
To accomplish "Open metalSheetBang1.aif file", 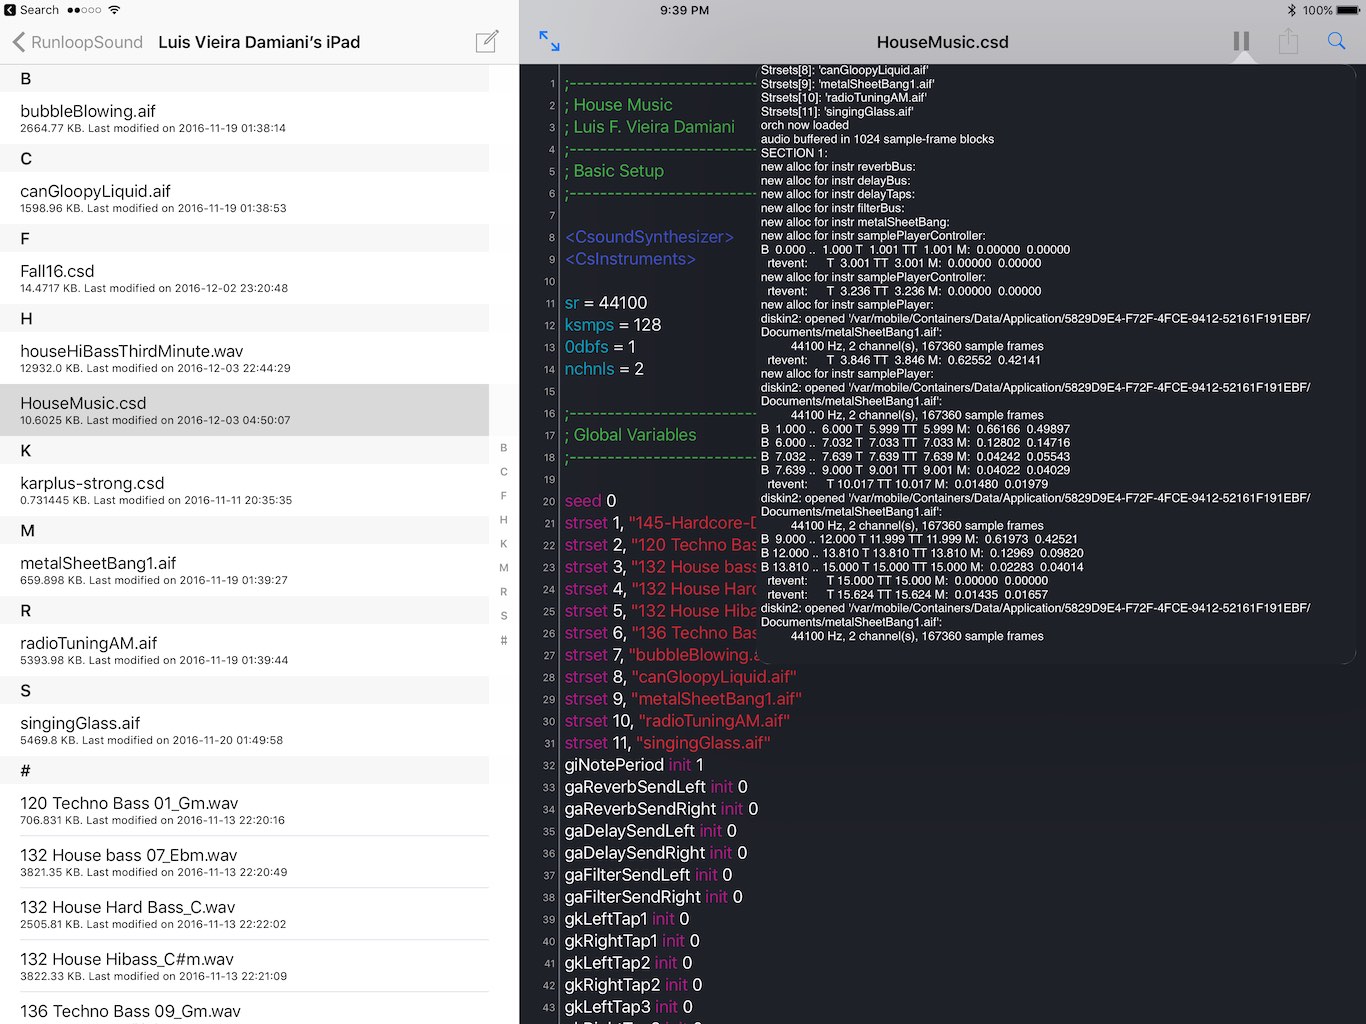I will point(244,570).
